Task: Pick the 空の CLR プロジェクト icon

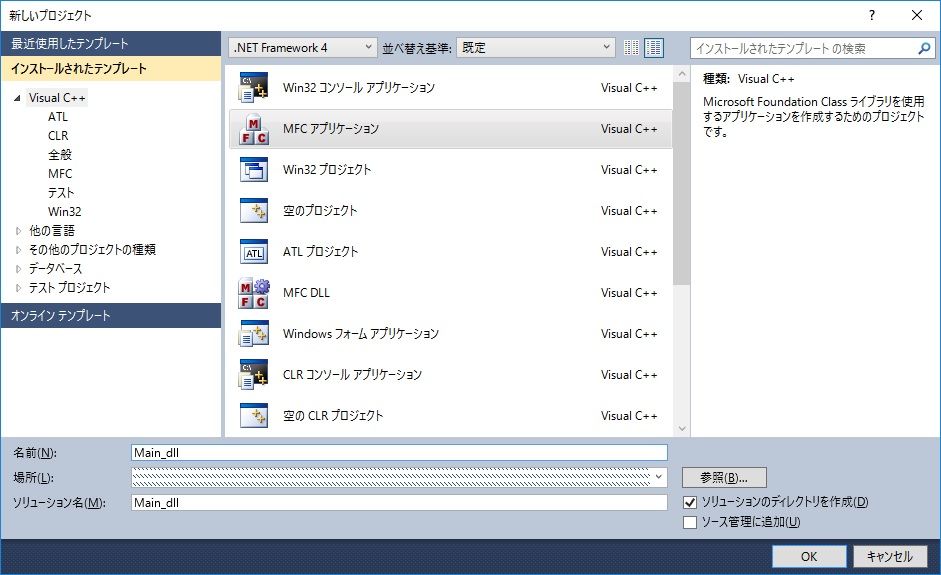Action: pyautogui.click(x=254, y=415)
